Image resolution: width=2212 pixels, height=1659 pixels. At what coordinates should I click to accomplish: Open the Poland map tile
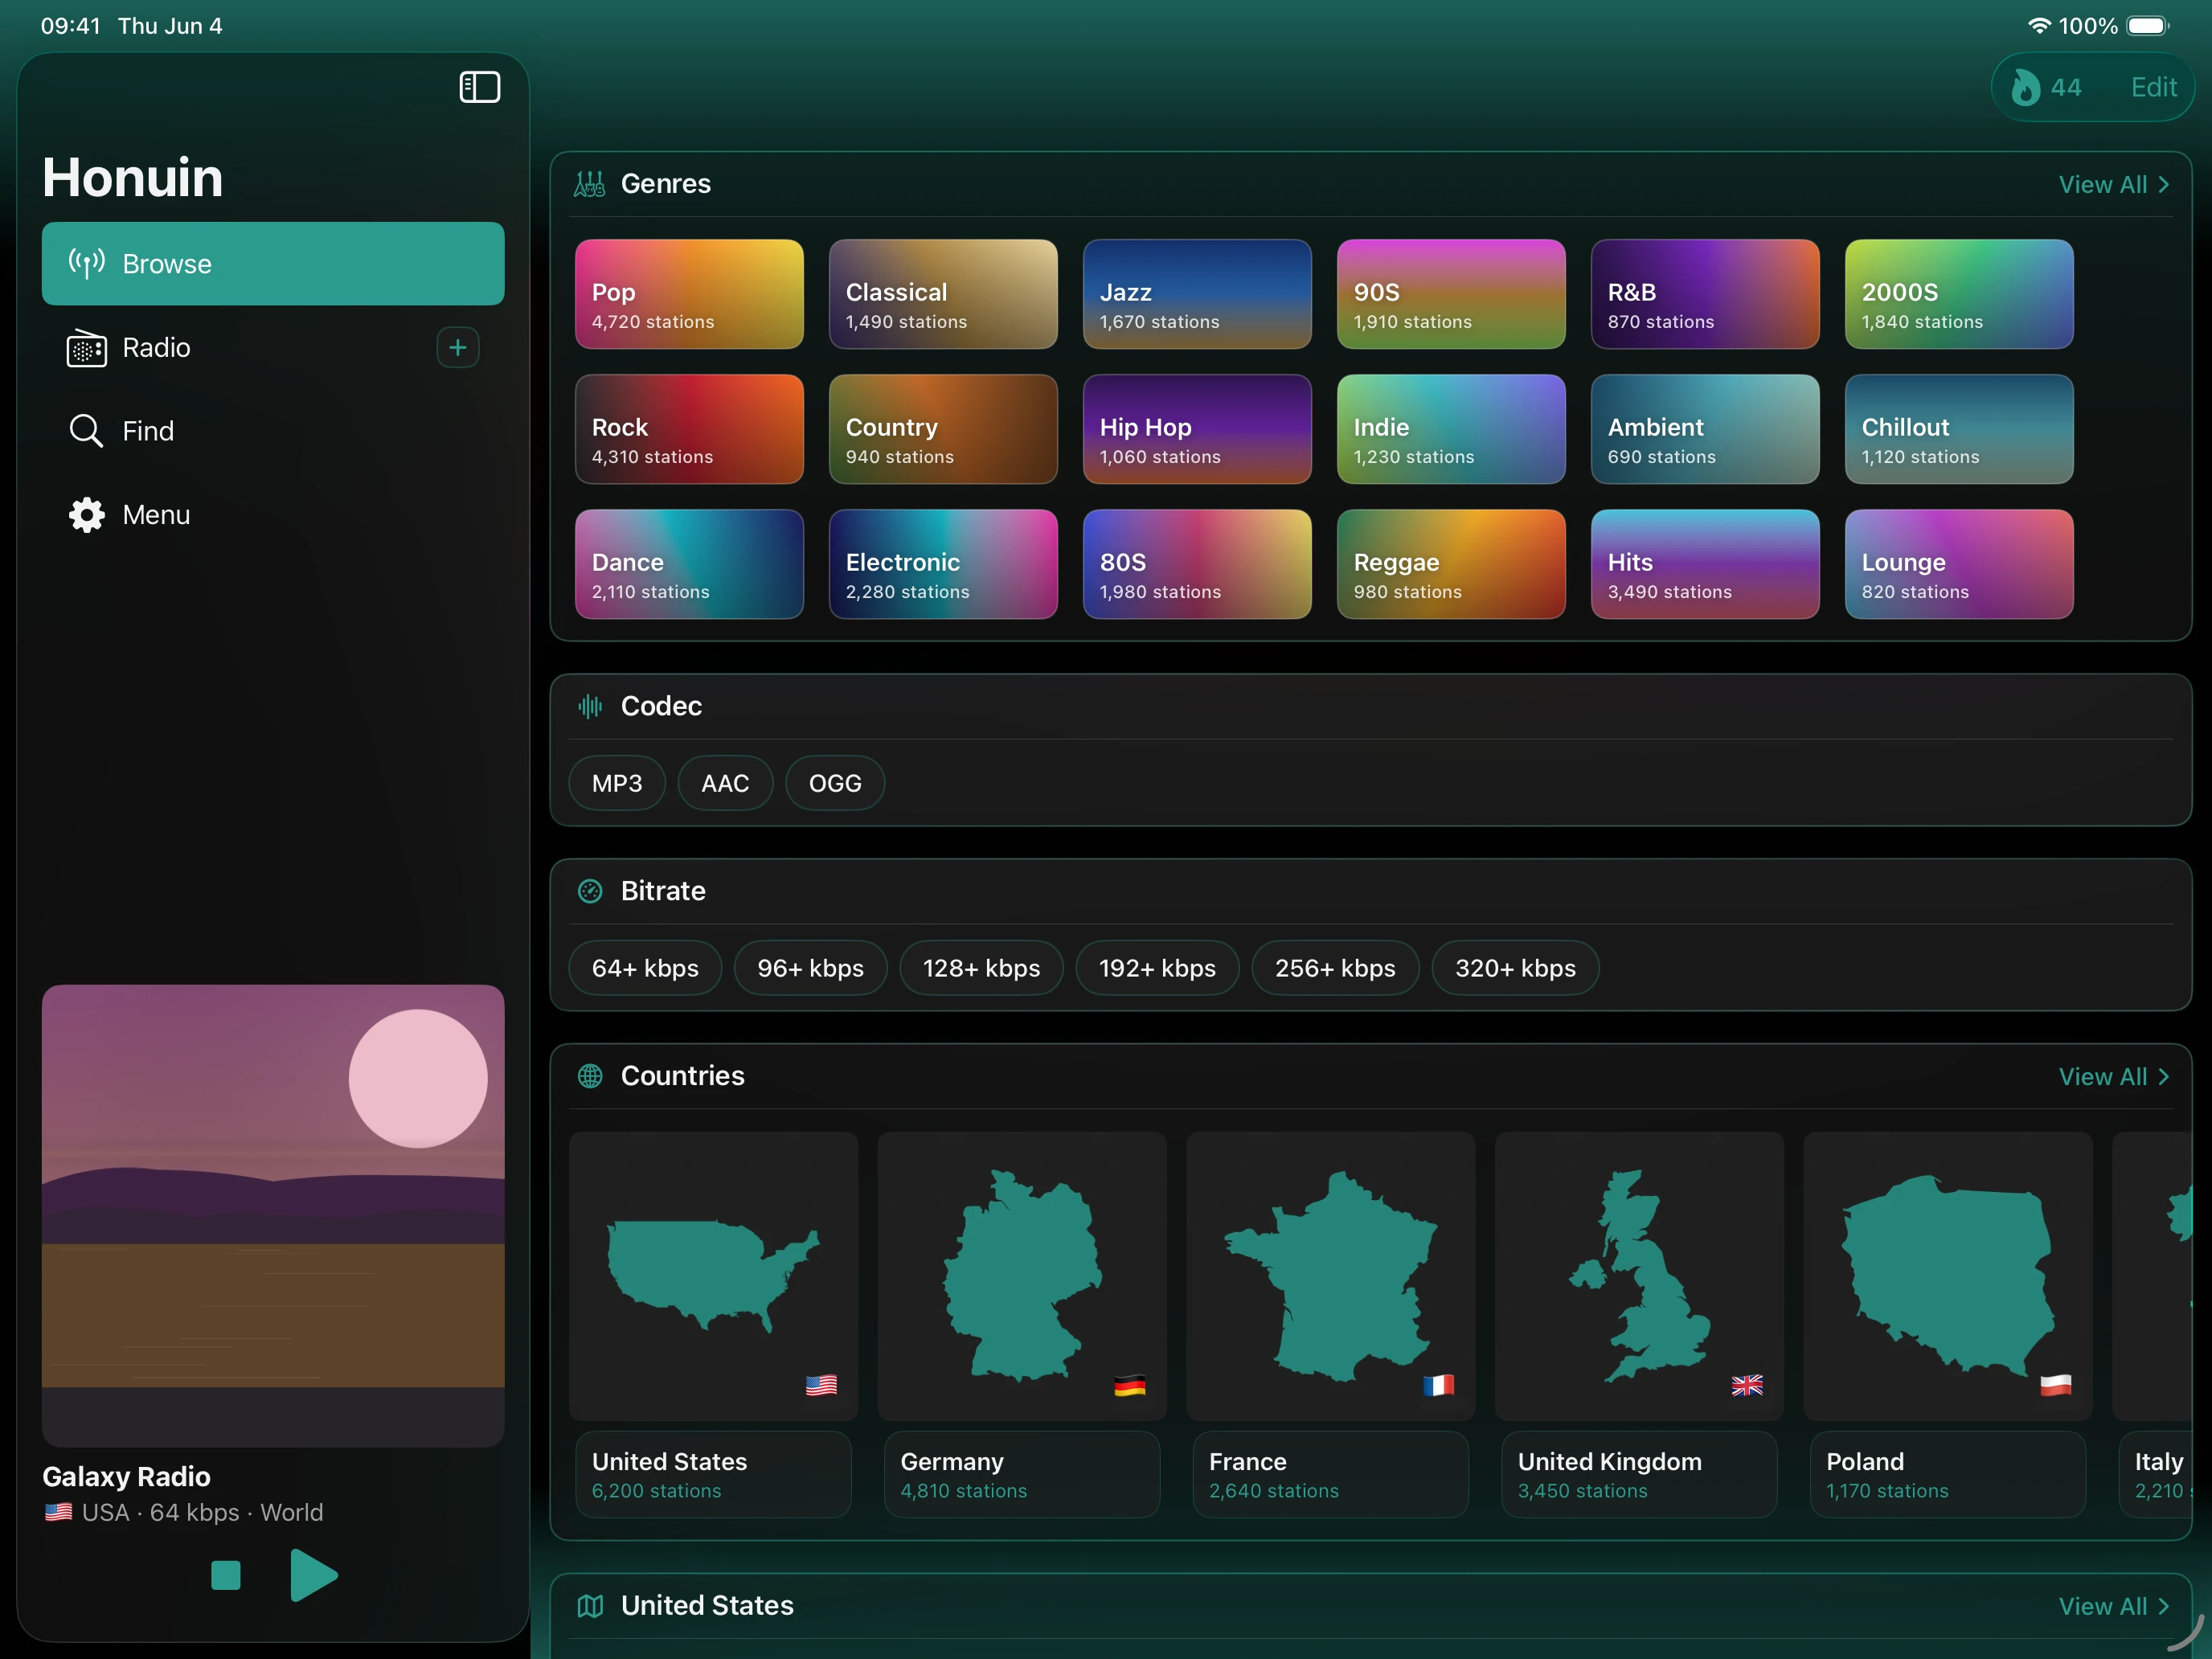coord(1948,1276)
